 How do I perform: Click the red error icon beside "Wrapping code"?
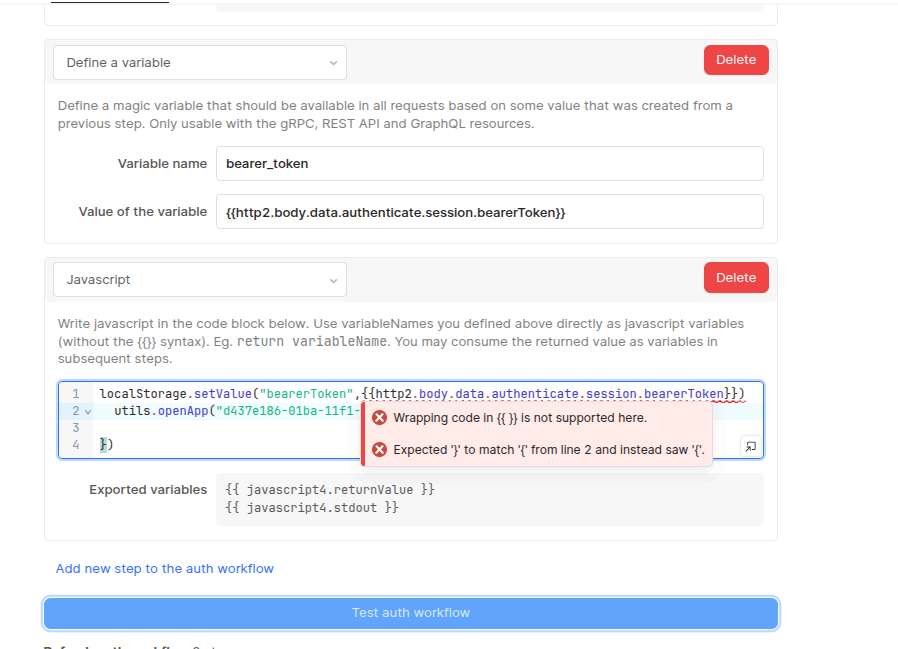[x=379, y=418]
